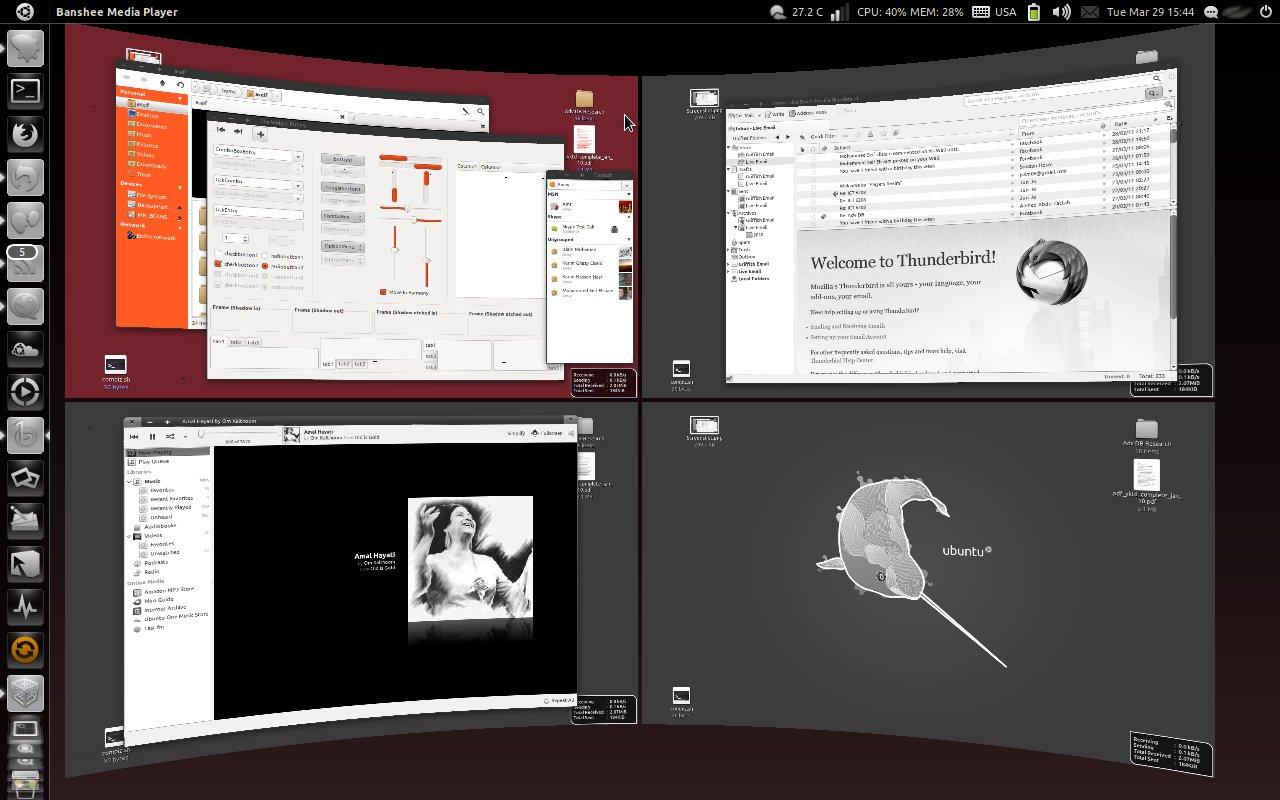Image resolution: width=1280 pixels, height=800 pixels.
Task: Toggle Quick Filter in Thunderbird
Action: point(822,136)
